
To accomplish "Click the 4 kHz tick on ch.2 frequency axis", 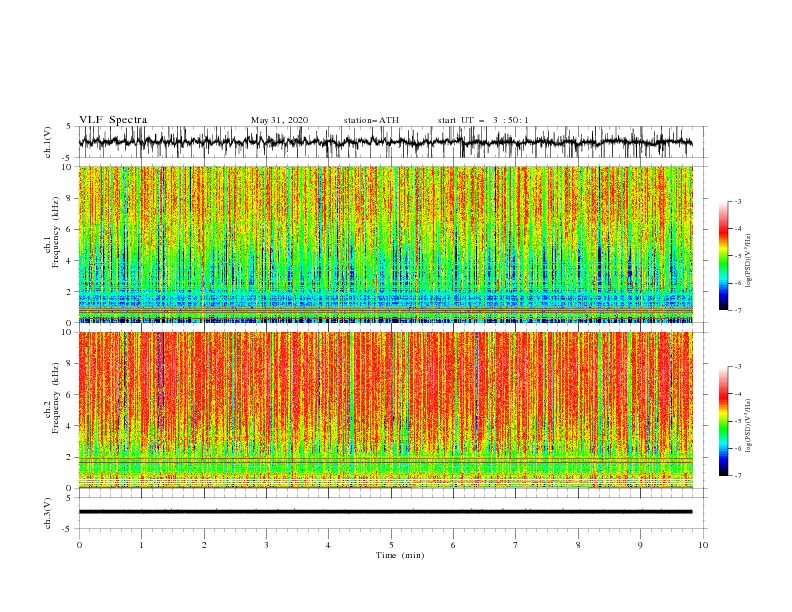I will click(x=71, y=426).
